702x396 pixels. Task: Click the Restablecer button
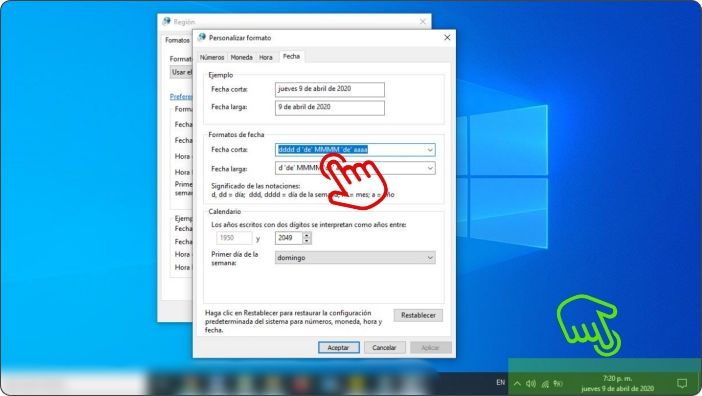418,315
